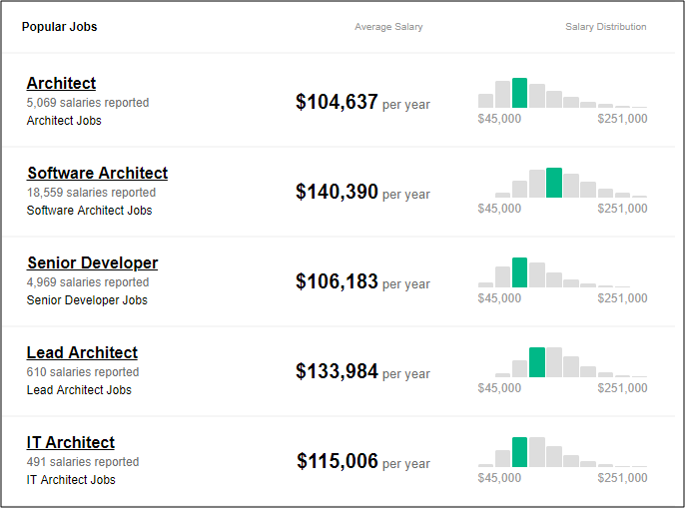Browse IT Architect Jobs link

click(71, 480)
